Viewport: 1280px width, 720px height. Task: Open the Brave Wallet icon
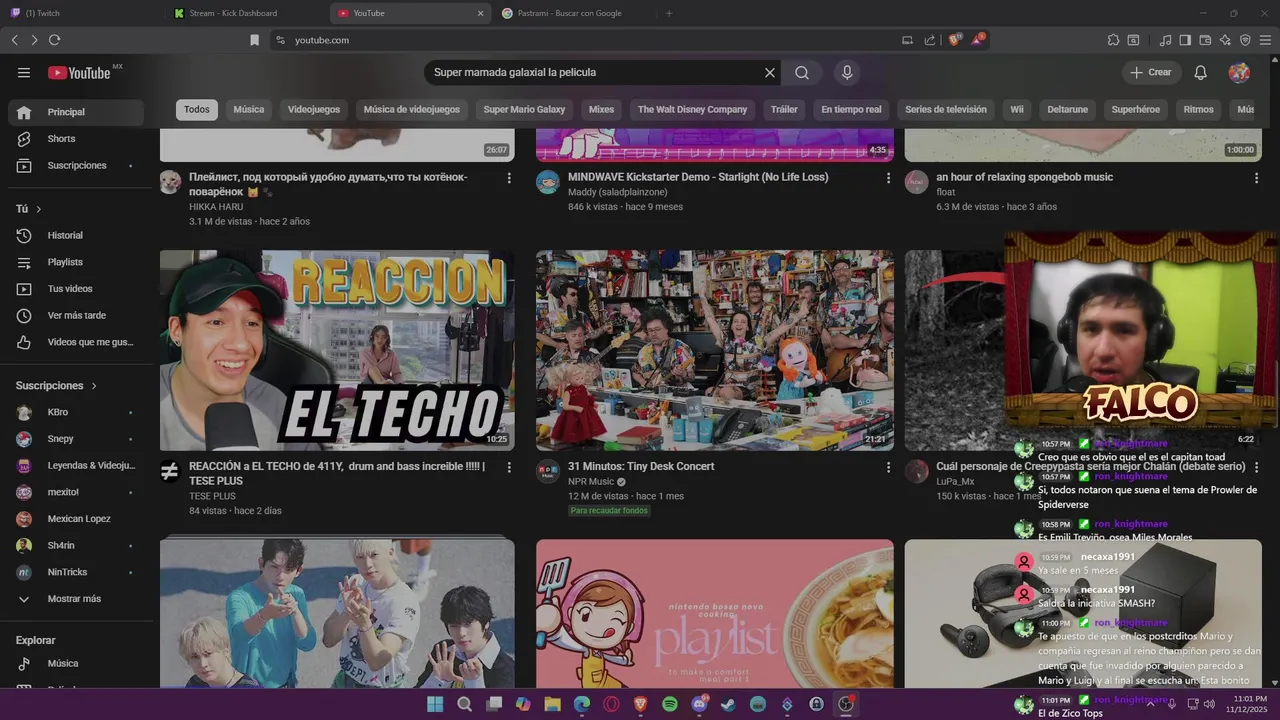[1205, 40]
